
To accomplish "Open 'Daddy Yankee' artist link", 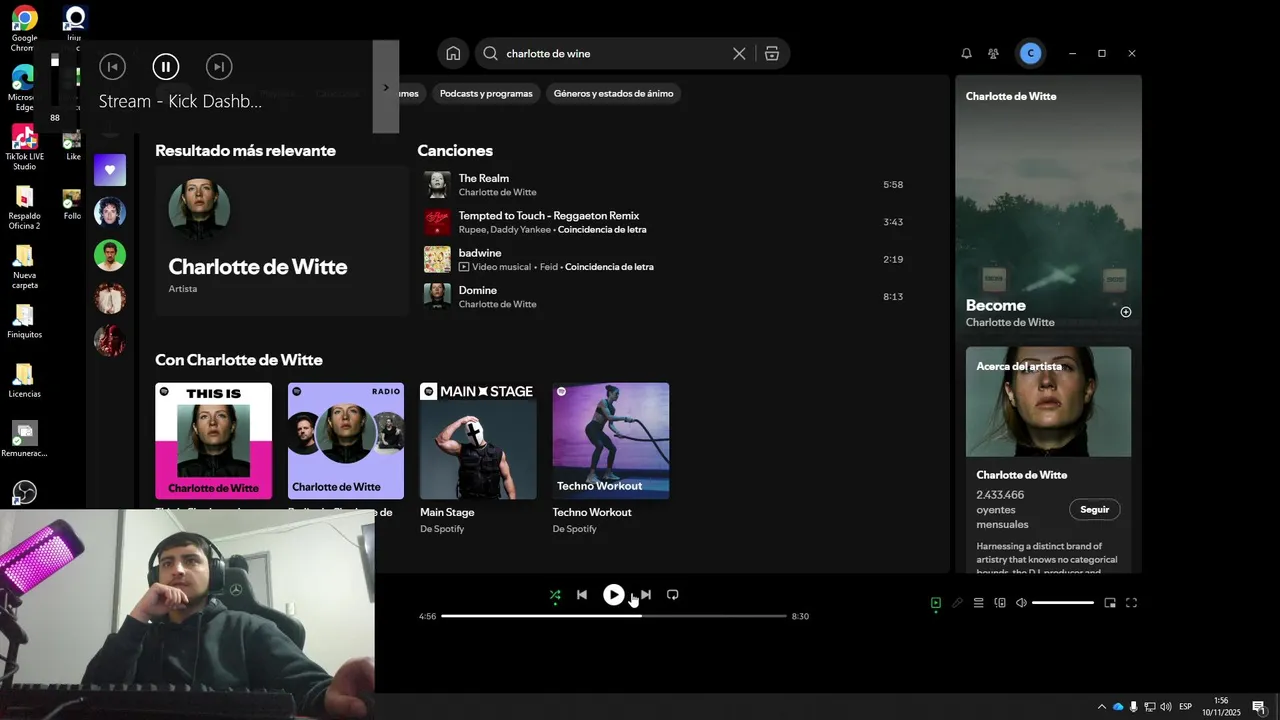I will pyautogui.click(x=520, y=230).
